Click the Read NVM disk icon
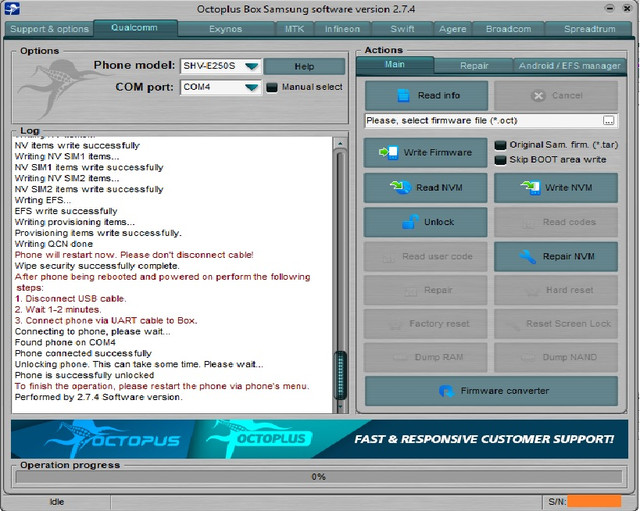Screen dimensions: 640x511 click(400, 187)
